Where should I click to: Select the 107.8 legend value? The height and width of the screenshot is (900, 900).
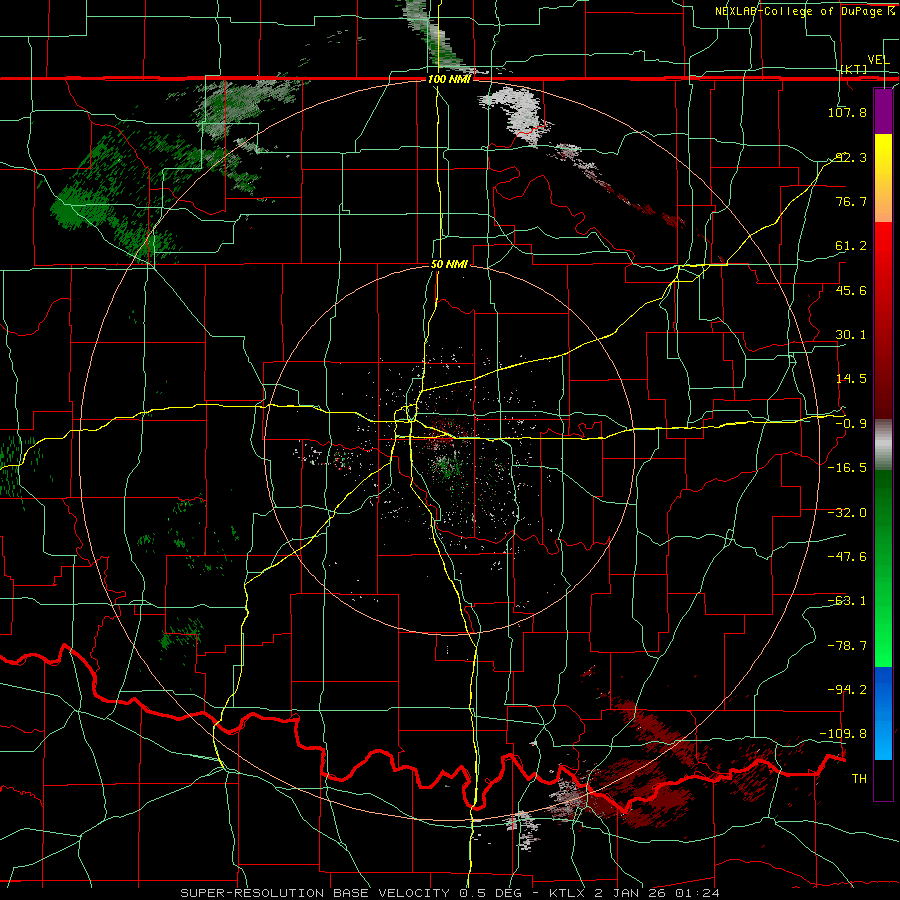(847, 112)
